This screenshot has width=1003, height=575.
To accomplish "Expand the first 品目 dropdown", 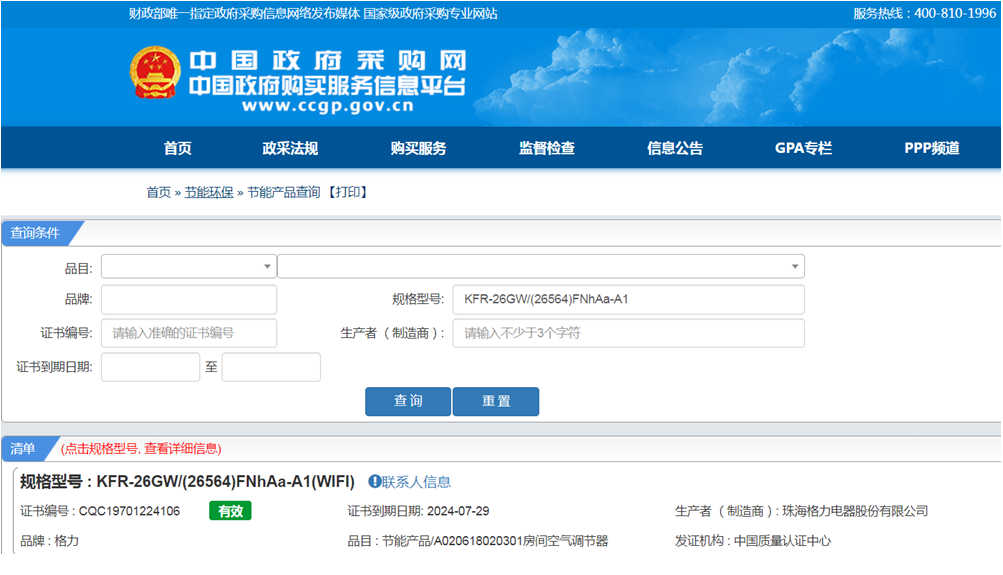I will coord(189,266).
